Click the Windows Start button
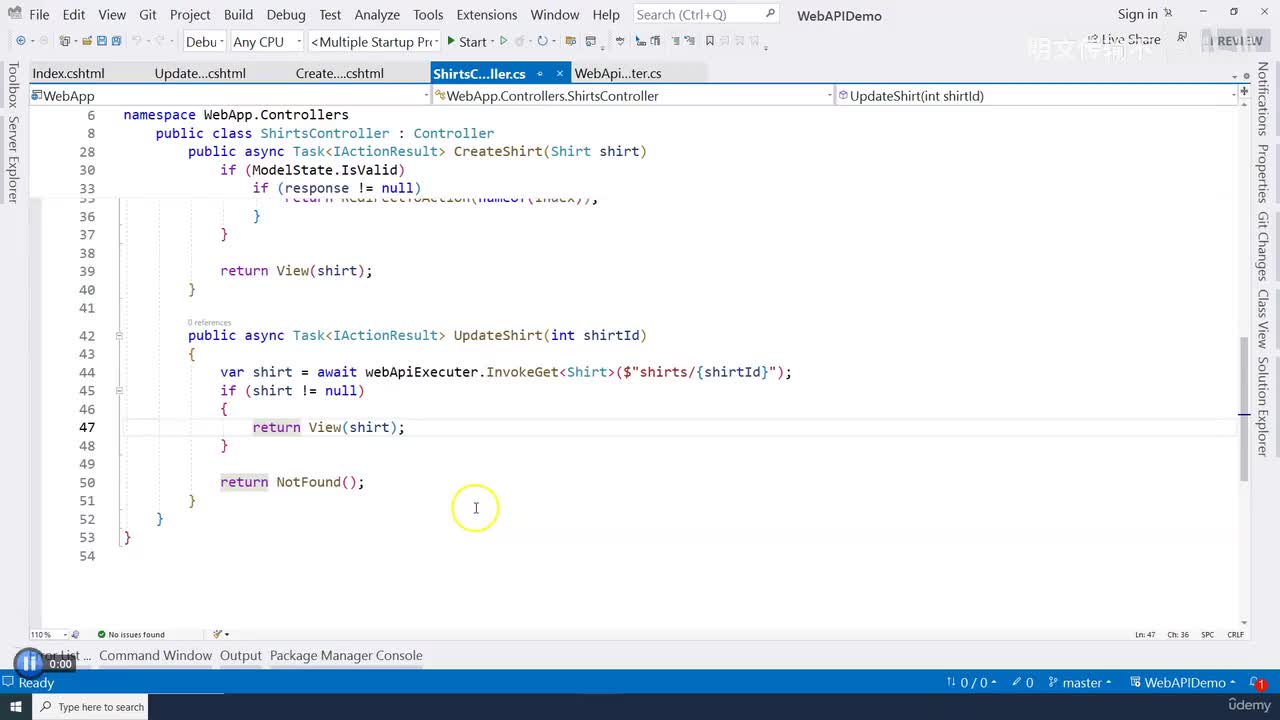Viewport: 1280px width, 720px height. 16,707
